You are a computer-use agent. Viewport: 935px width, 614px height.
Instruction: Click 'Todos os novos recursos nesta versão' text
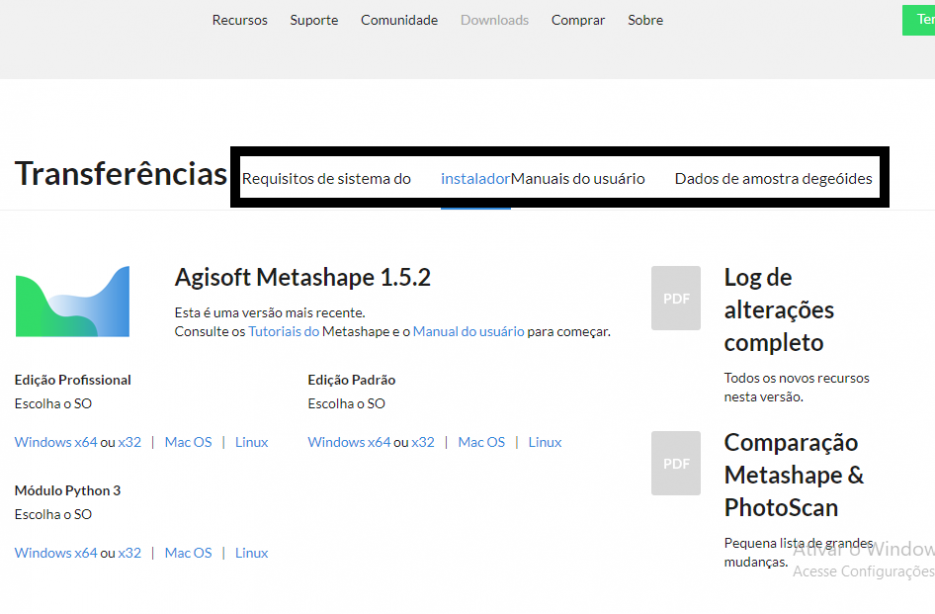pyautogui.click(x=797, y=387)
